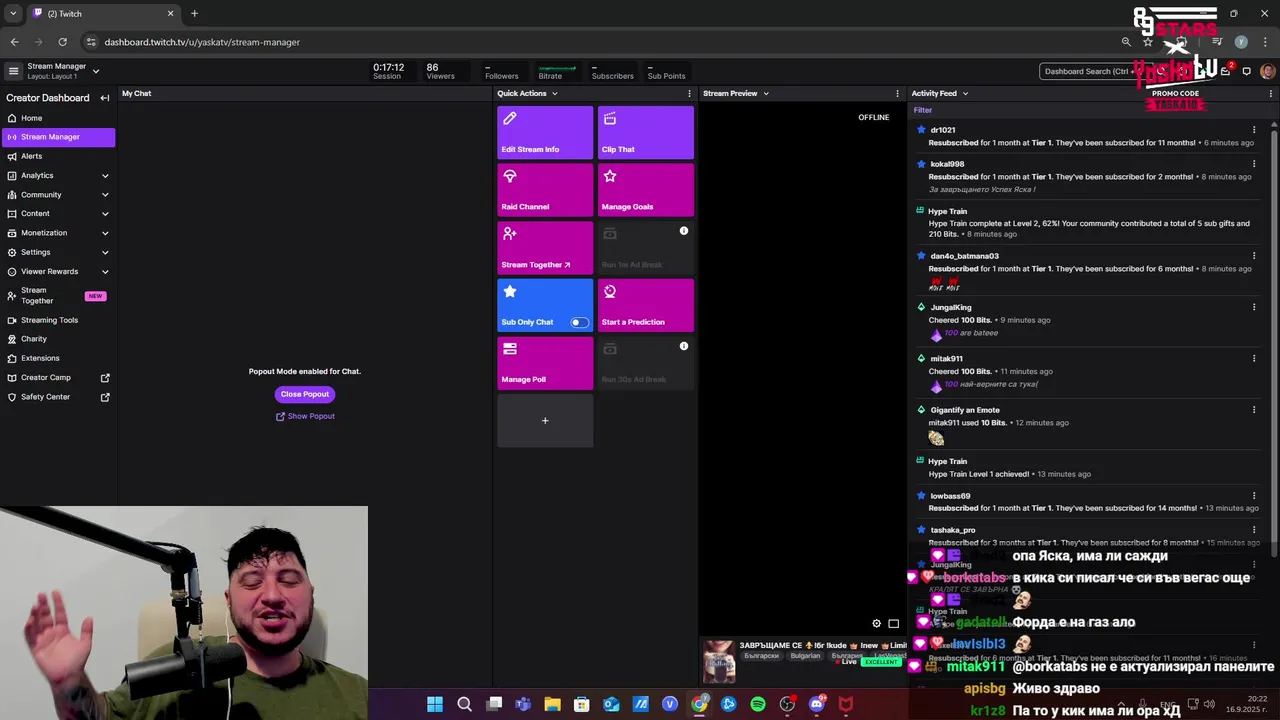1280x720 pixels.
Task: Open the Activity Feed panel options menu
Action: tap(1271, 93)
